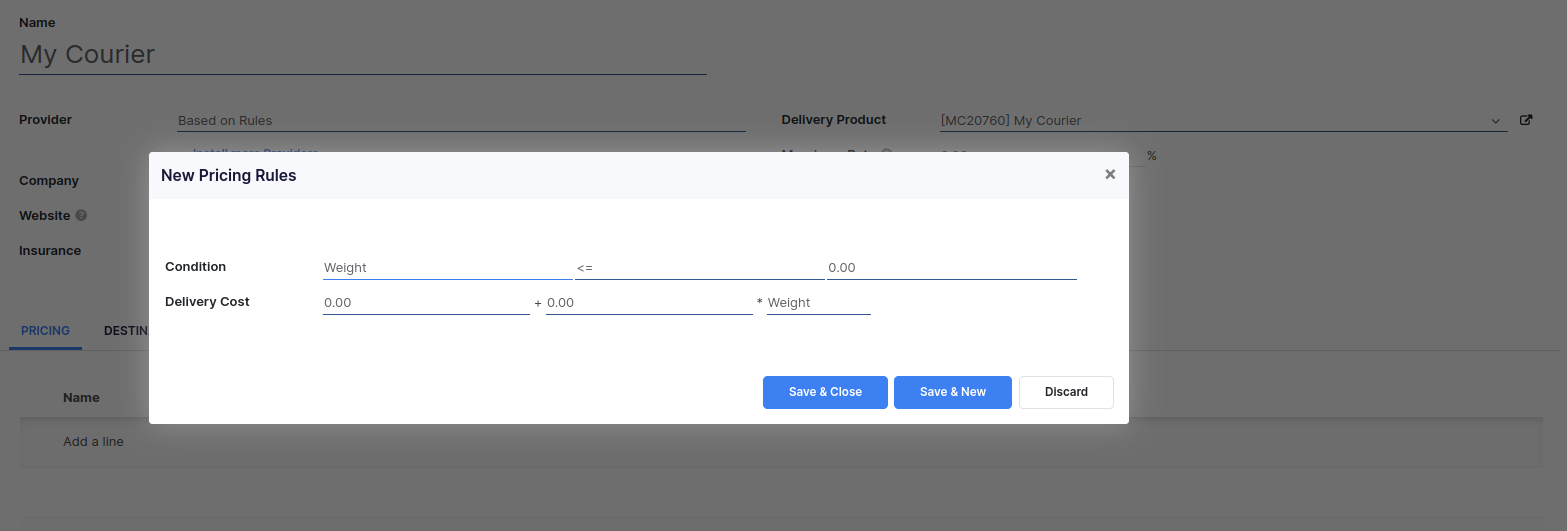Screen dimensions: 1567x531
Task: Open the Delivery Product external link icon
Action: pos(1526,120)
